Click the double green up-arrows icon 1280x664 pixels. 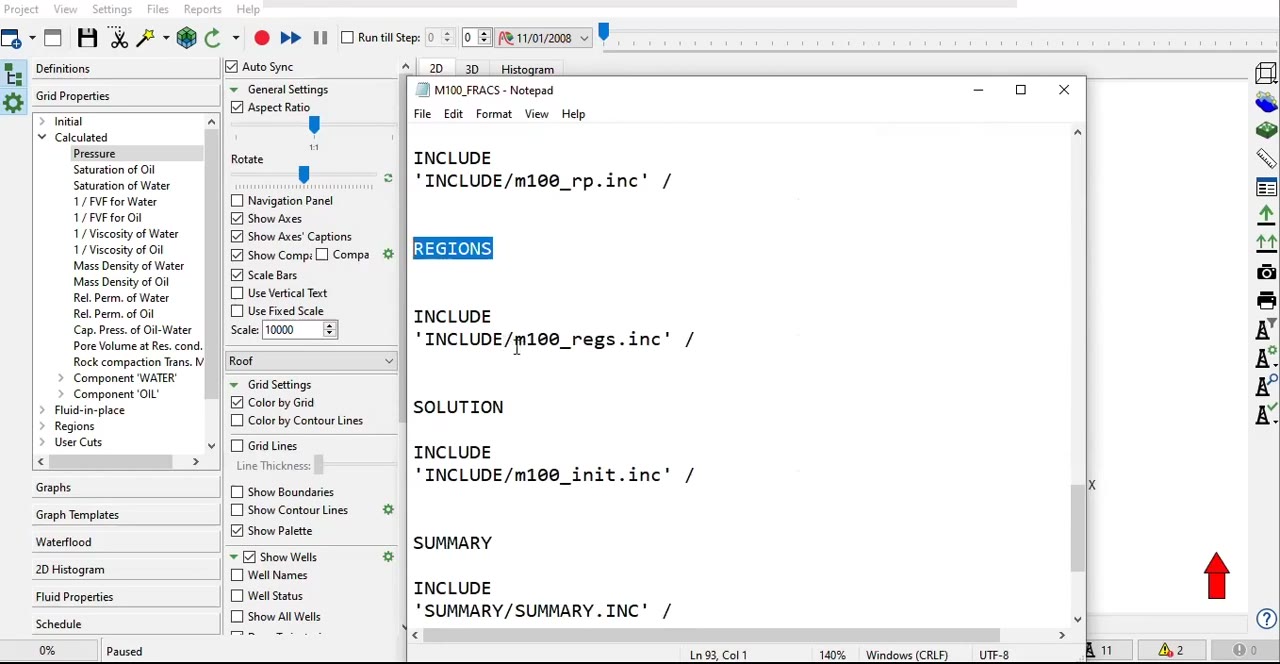coord(1266,243)
